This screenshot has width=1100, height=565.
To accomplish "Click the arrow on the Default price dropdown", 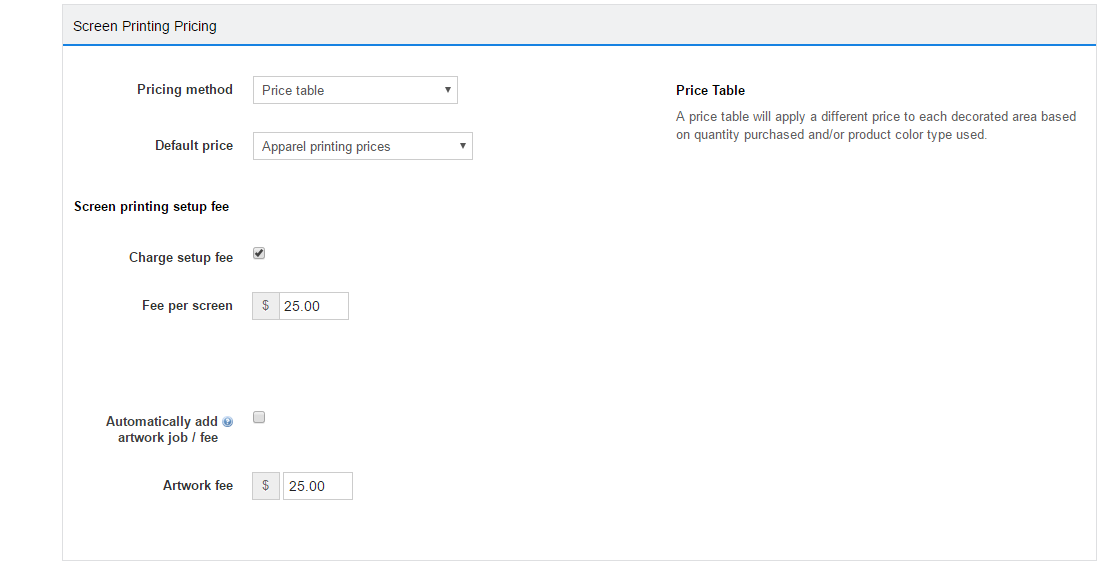I will coord(462,146).
